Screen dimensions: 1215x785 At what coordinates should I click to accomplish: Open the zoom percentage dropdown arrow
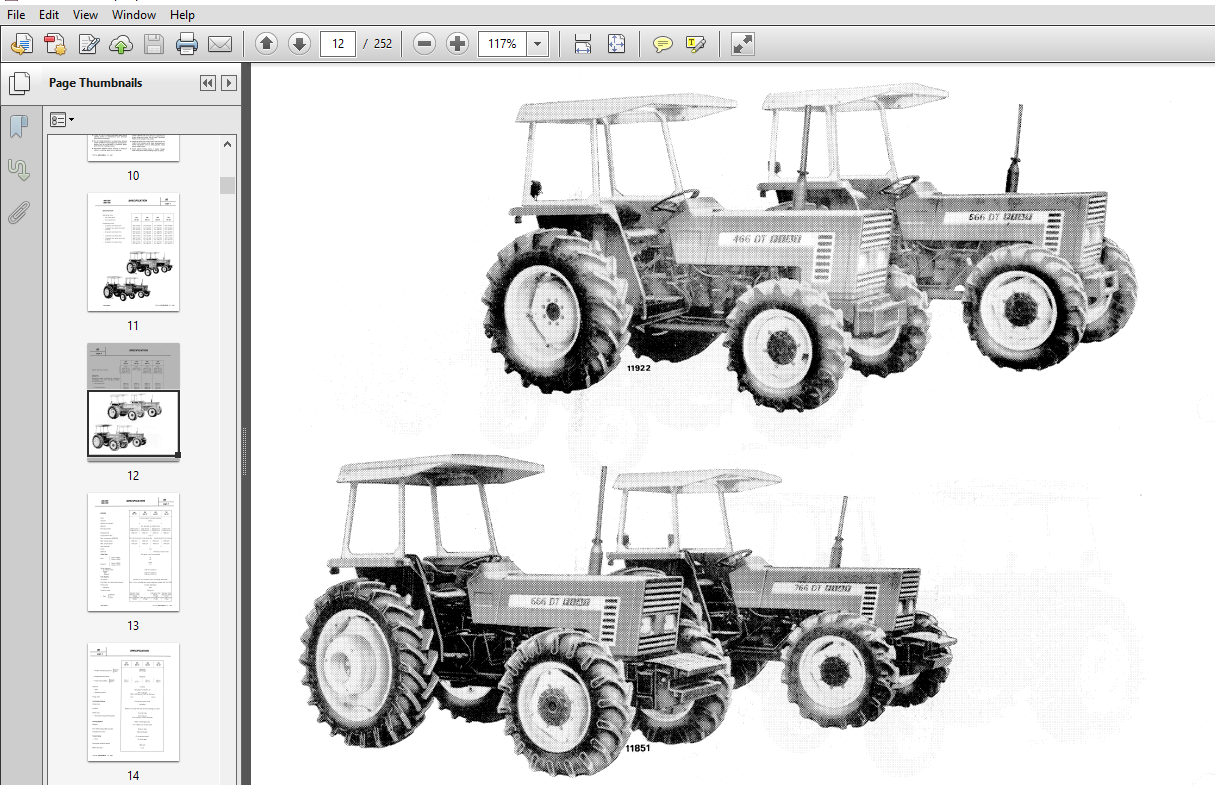538,44
